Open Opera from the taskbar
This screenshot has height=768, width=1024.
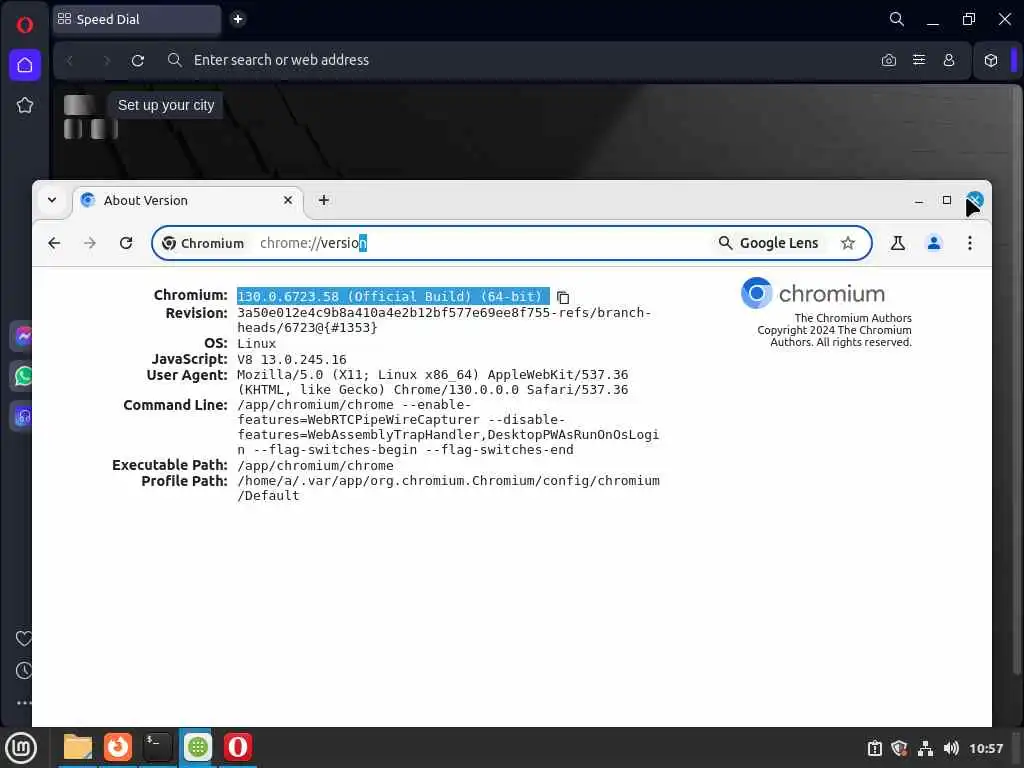pos(238,747)
